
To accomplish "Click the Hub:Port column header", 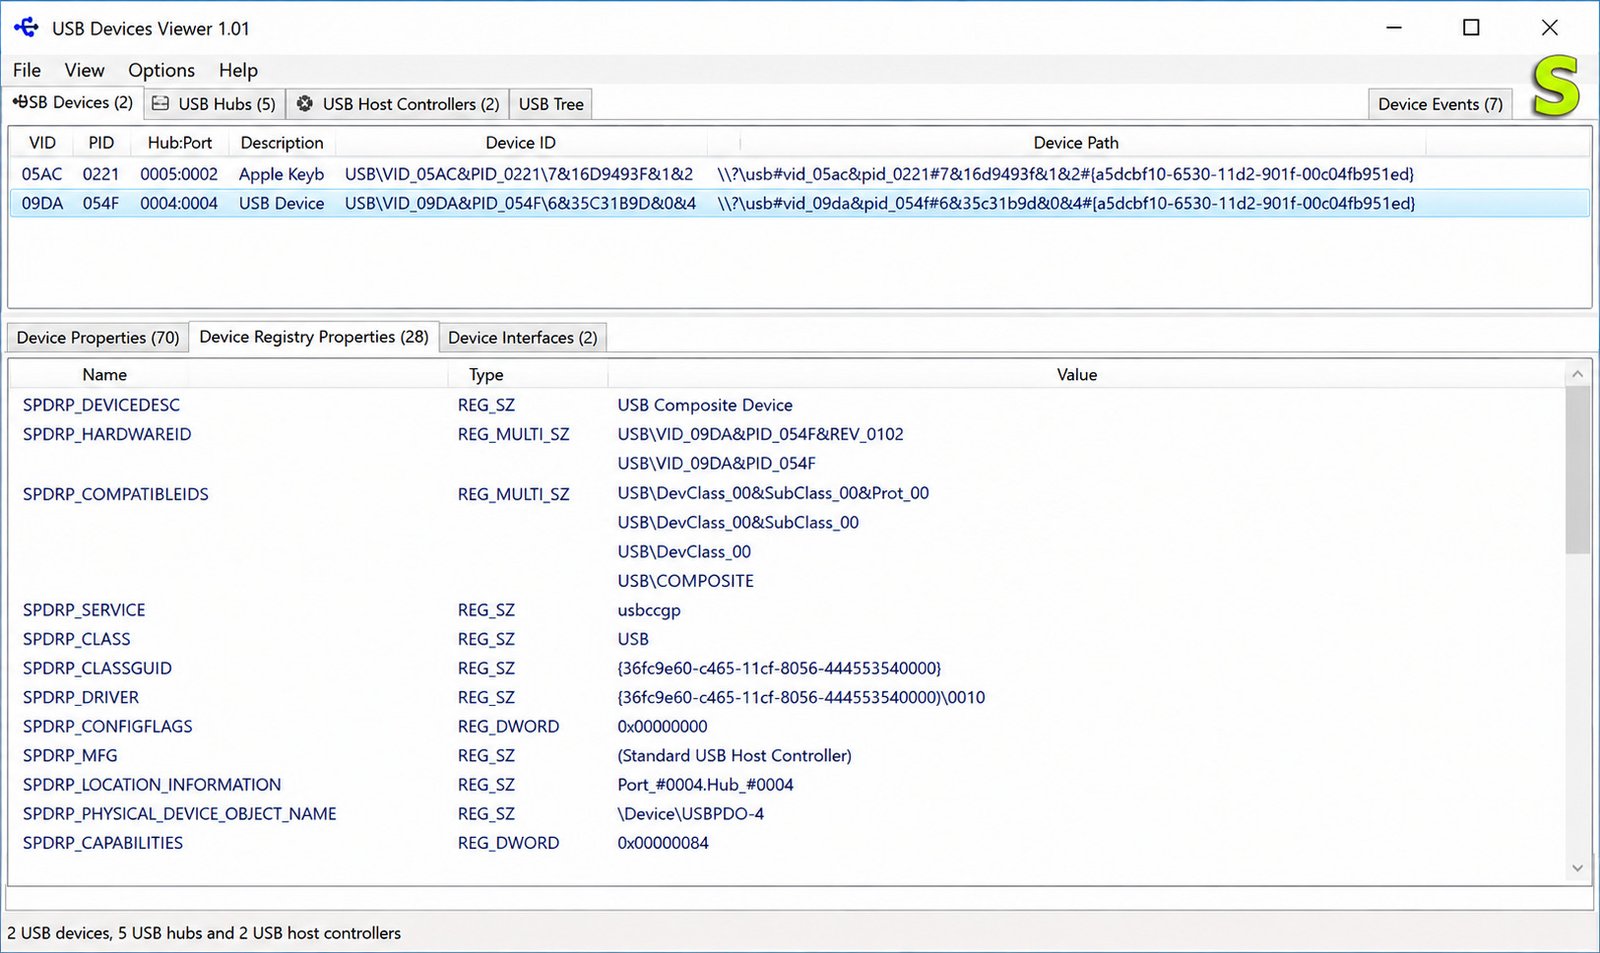I will (180, 143).
